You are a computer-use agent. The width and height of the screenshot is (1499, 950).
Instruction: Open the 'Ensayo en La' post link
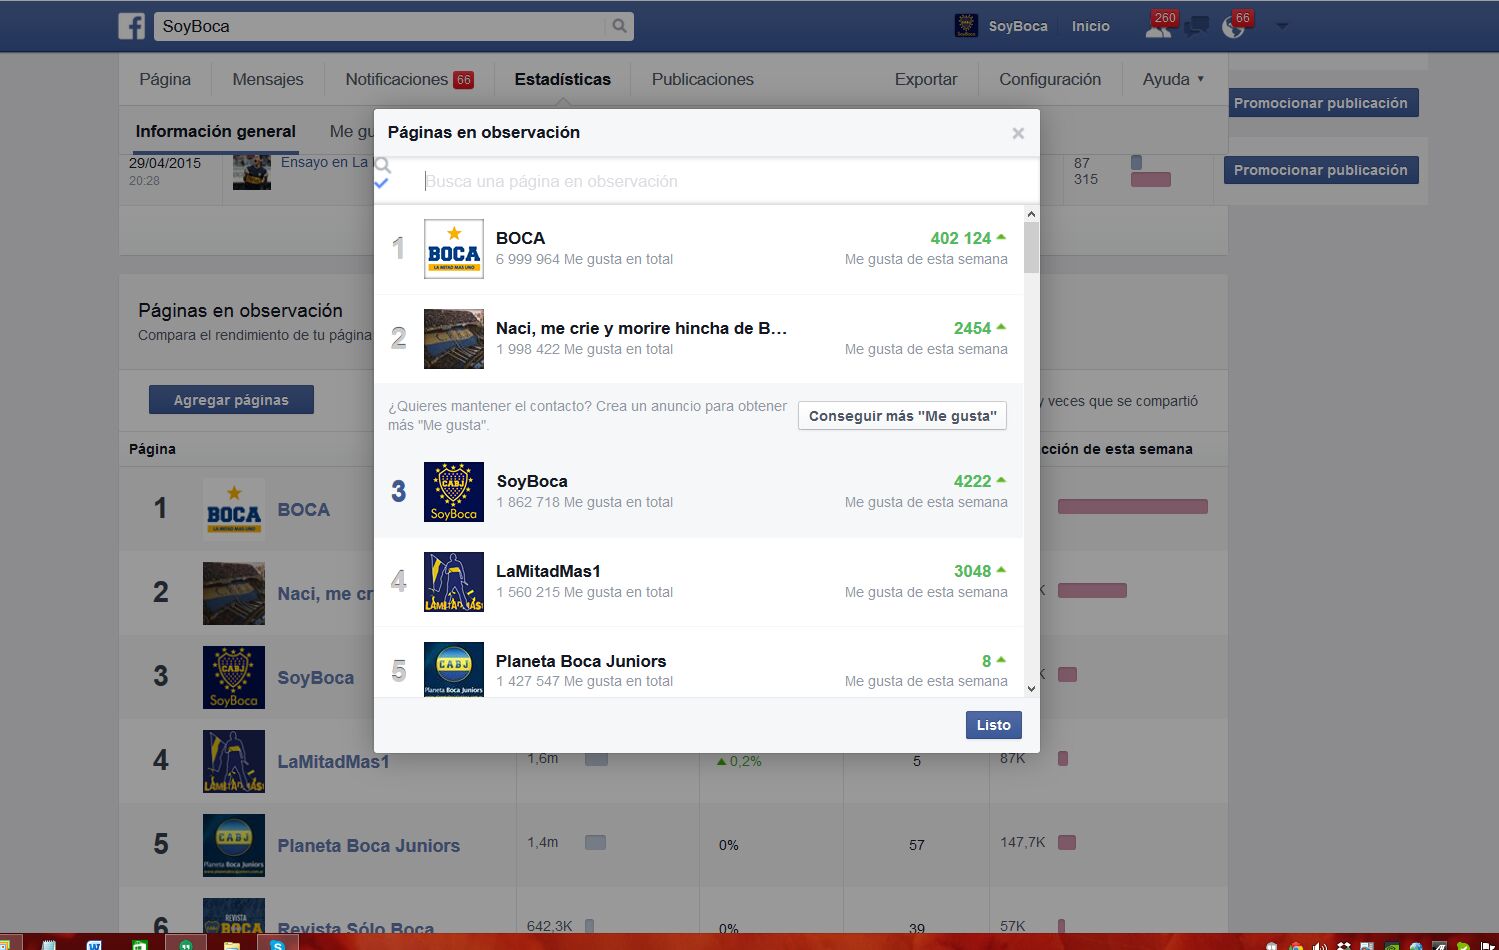coord(324,162)
